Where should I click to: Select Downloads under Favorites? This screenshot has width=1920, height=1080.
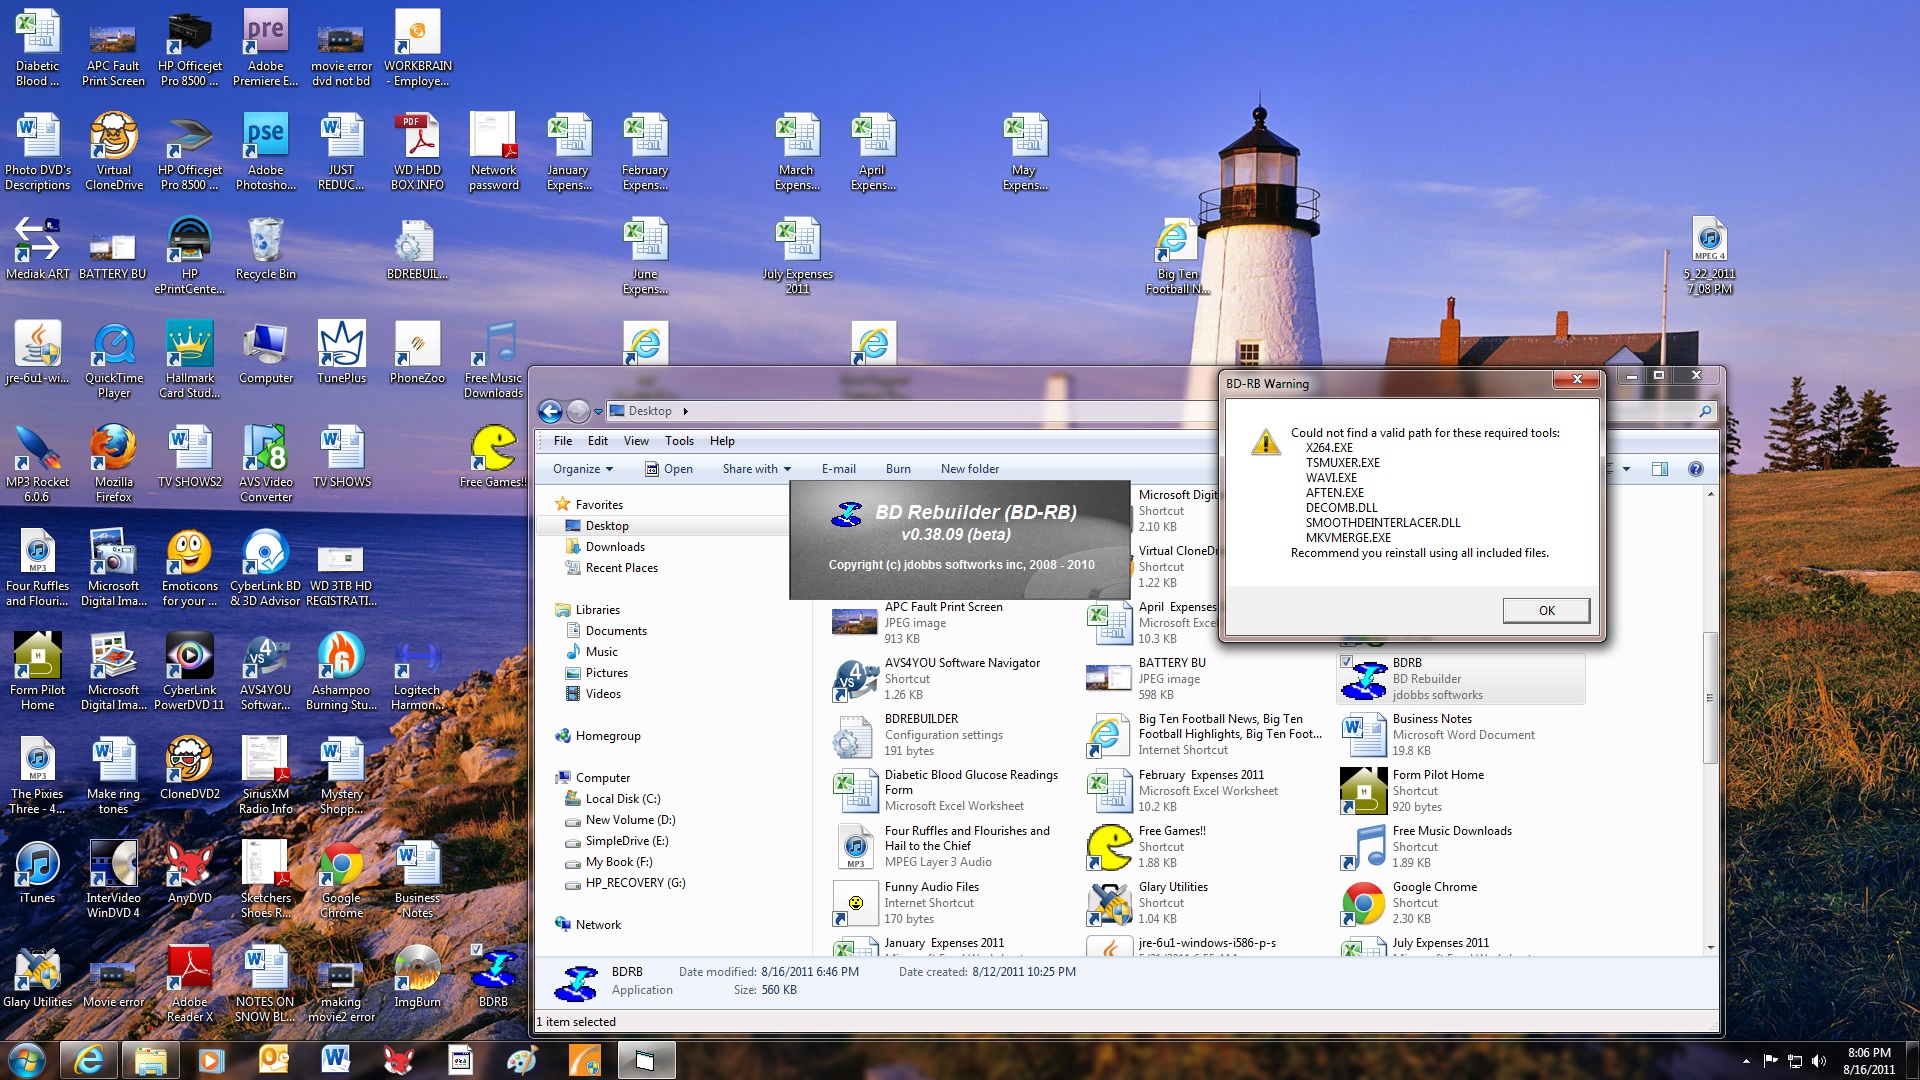point(614,547)
